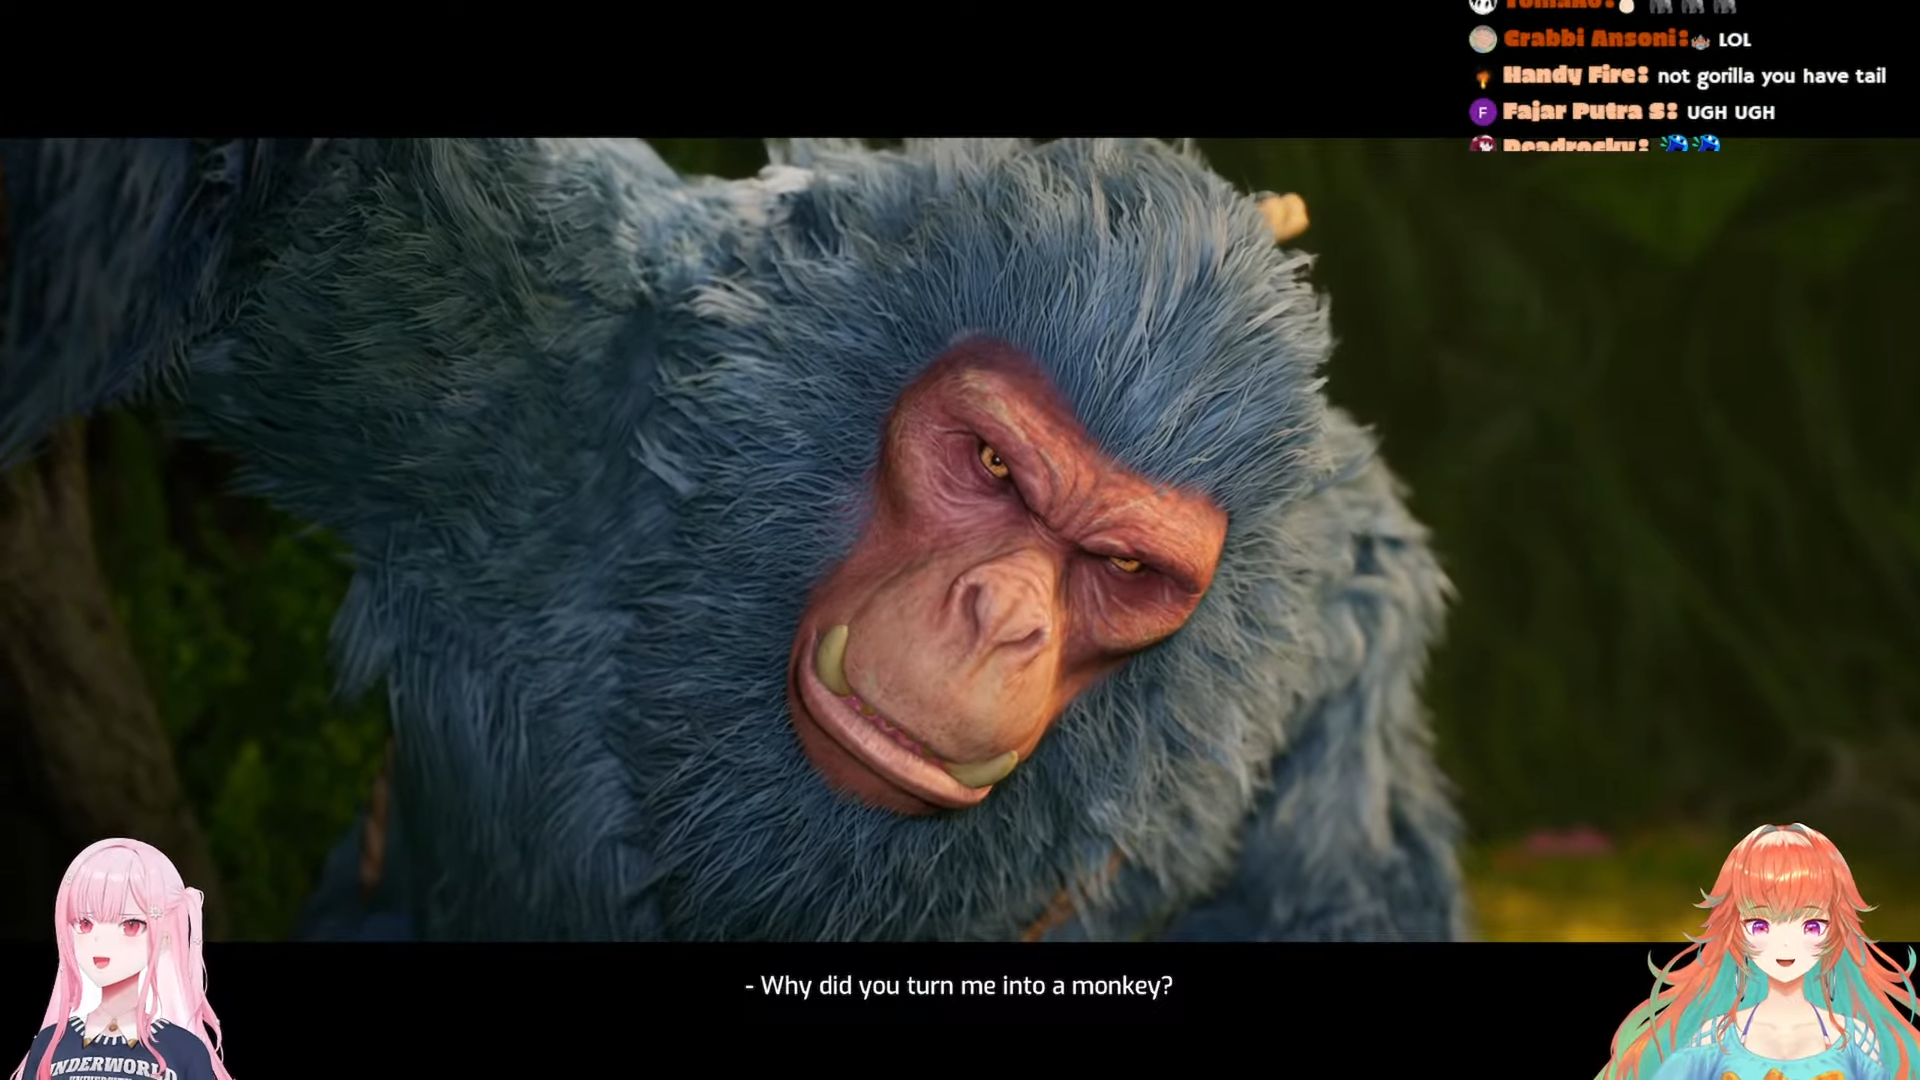
Task: Click the egg emoji in top chat row
Action: pyautogui.click(x=1627, y=7)
